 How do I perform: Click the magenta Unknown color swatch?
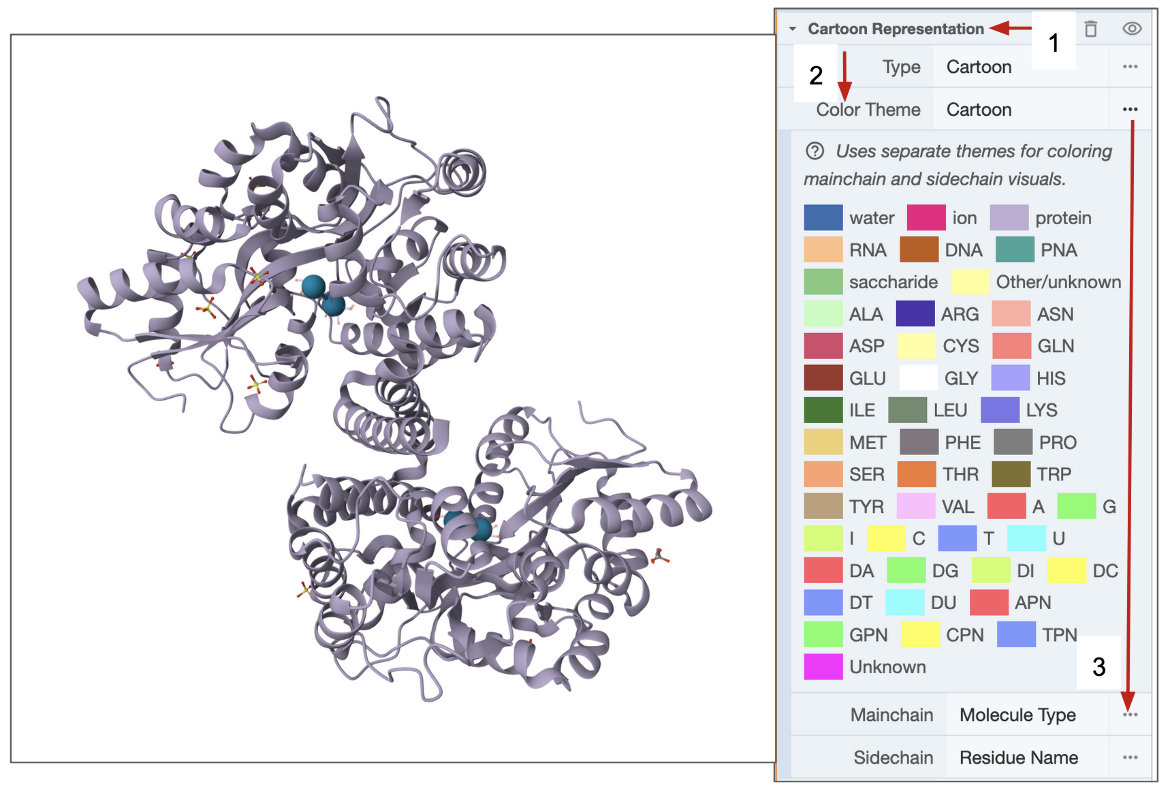(x=823, y=667)
